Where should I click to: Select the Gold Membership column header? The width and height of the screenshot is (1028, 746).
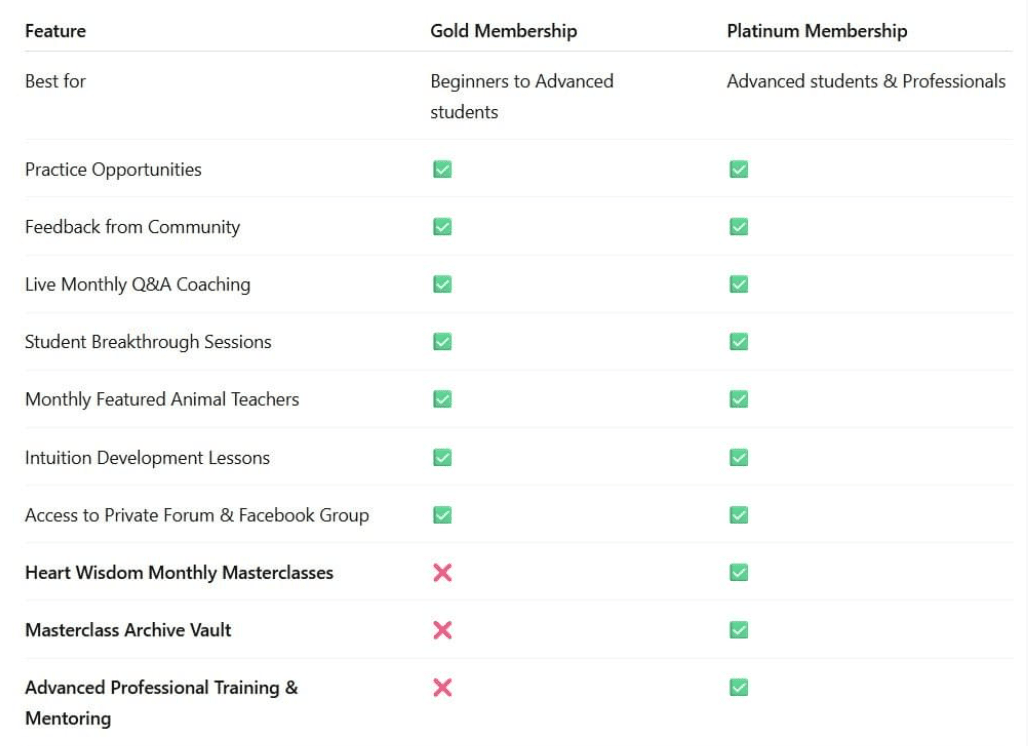pos(503,31)
